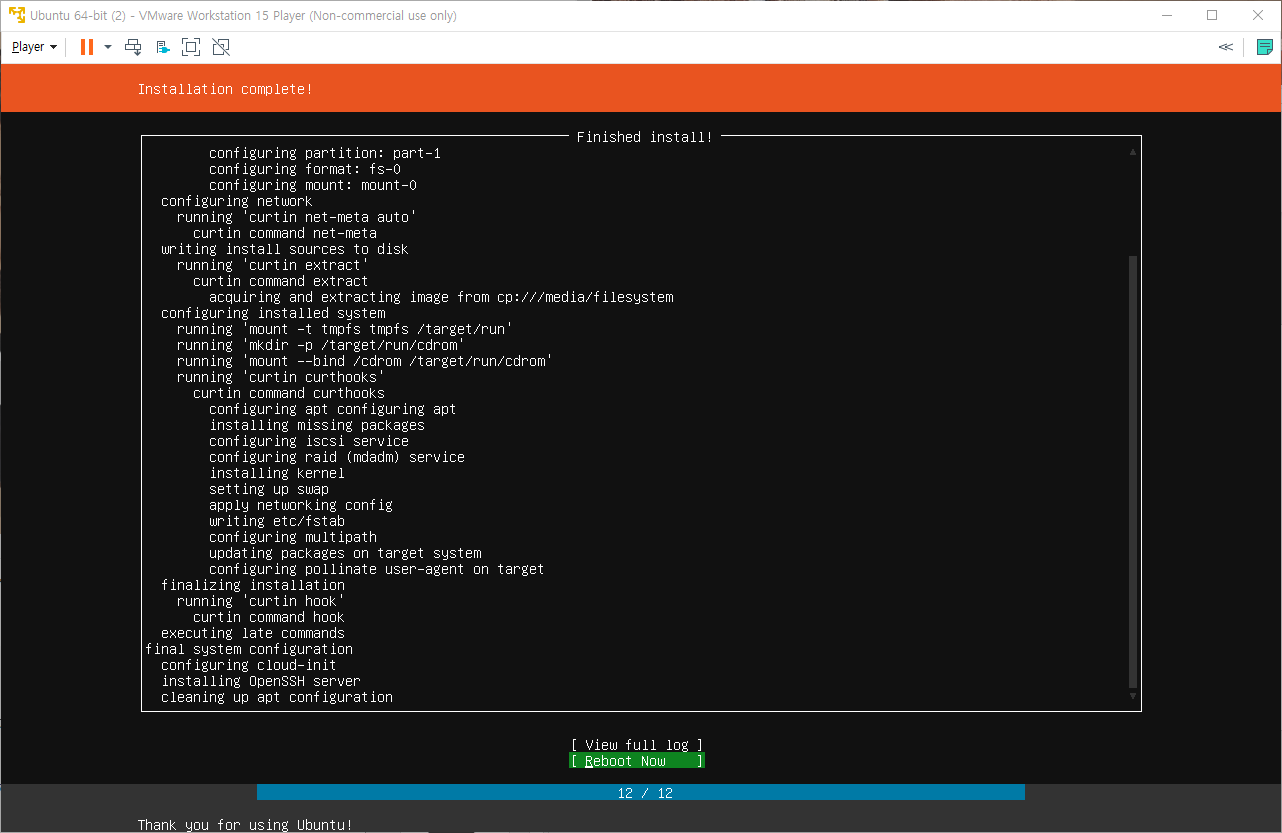Enter full screen mode
The image size is (1282, 833).
click(192, 47)
